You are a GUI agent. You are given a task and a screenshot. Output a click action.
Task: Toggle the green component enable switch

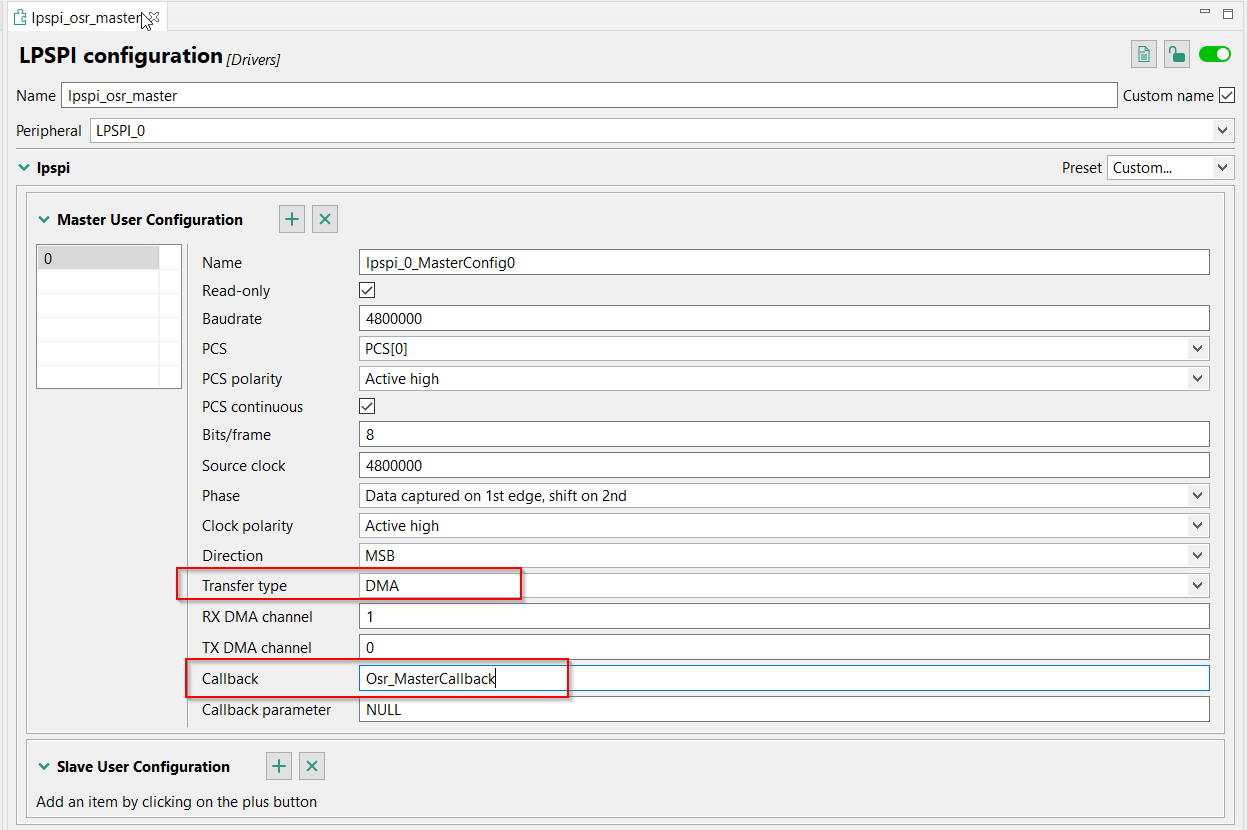1215,55
